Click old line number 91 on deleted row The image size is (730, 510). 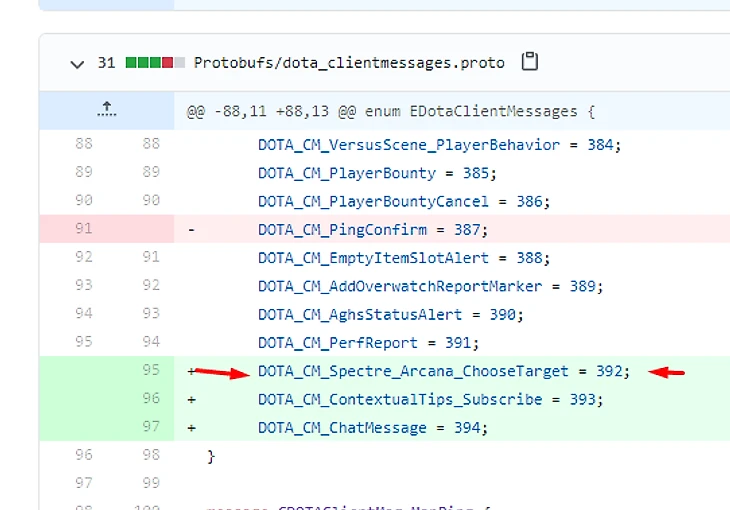[x=84, y=229]
